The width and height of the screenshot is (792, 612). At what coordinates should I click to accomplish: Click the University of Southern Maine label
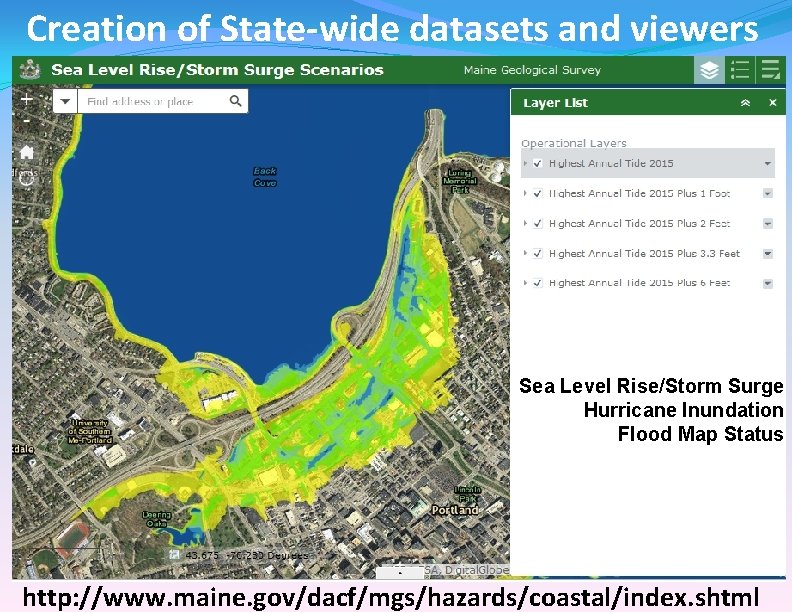[x=90, y=432]
